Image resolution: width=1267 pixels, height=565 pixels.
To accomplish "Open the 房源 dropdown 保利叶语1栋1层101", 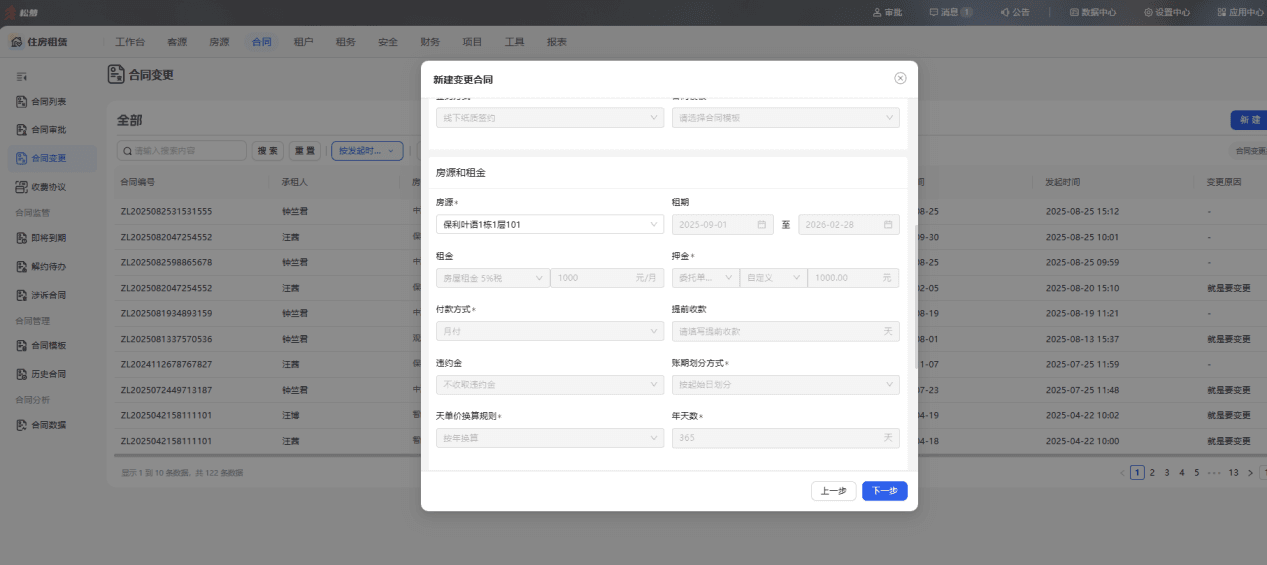I will pos(550,225).
